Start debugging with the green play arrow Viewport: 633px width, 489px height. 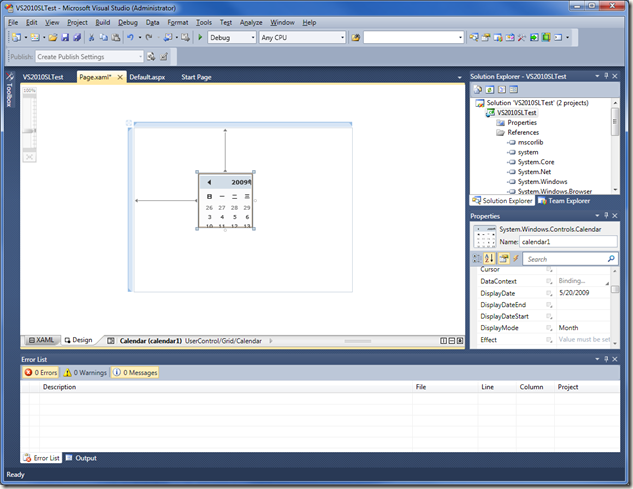(x=200, y=38)
